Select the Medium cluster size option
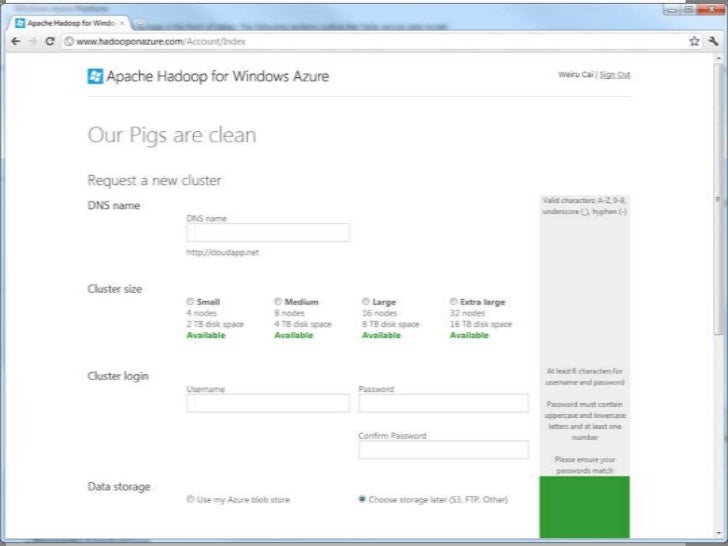The width and height of the screenshot is (728, 546). (278, 302)
